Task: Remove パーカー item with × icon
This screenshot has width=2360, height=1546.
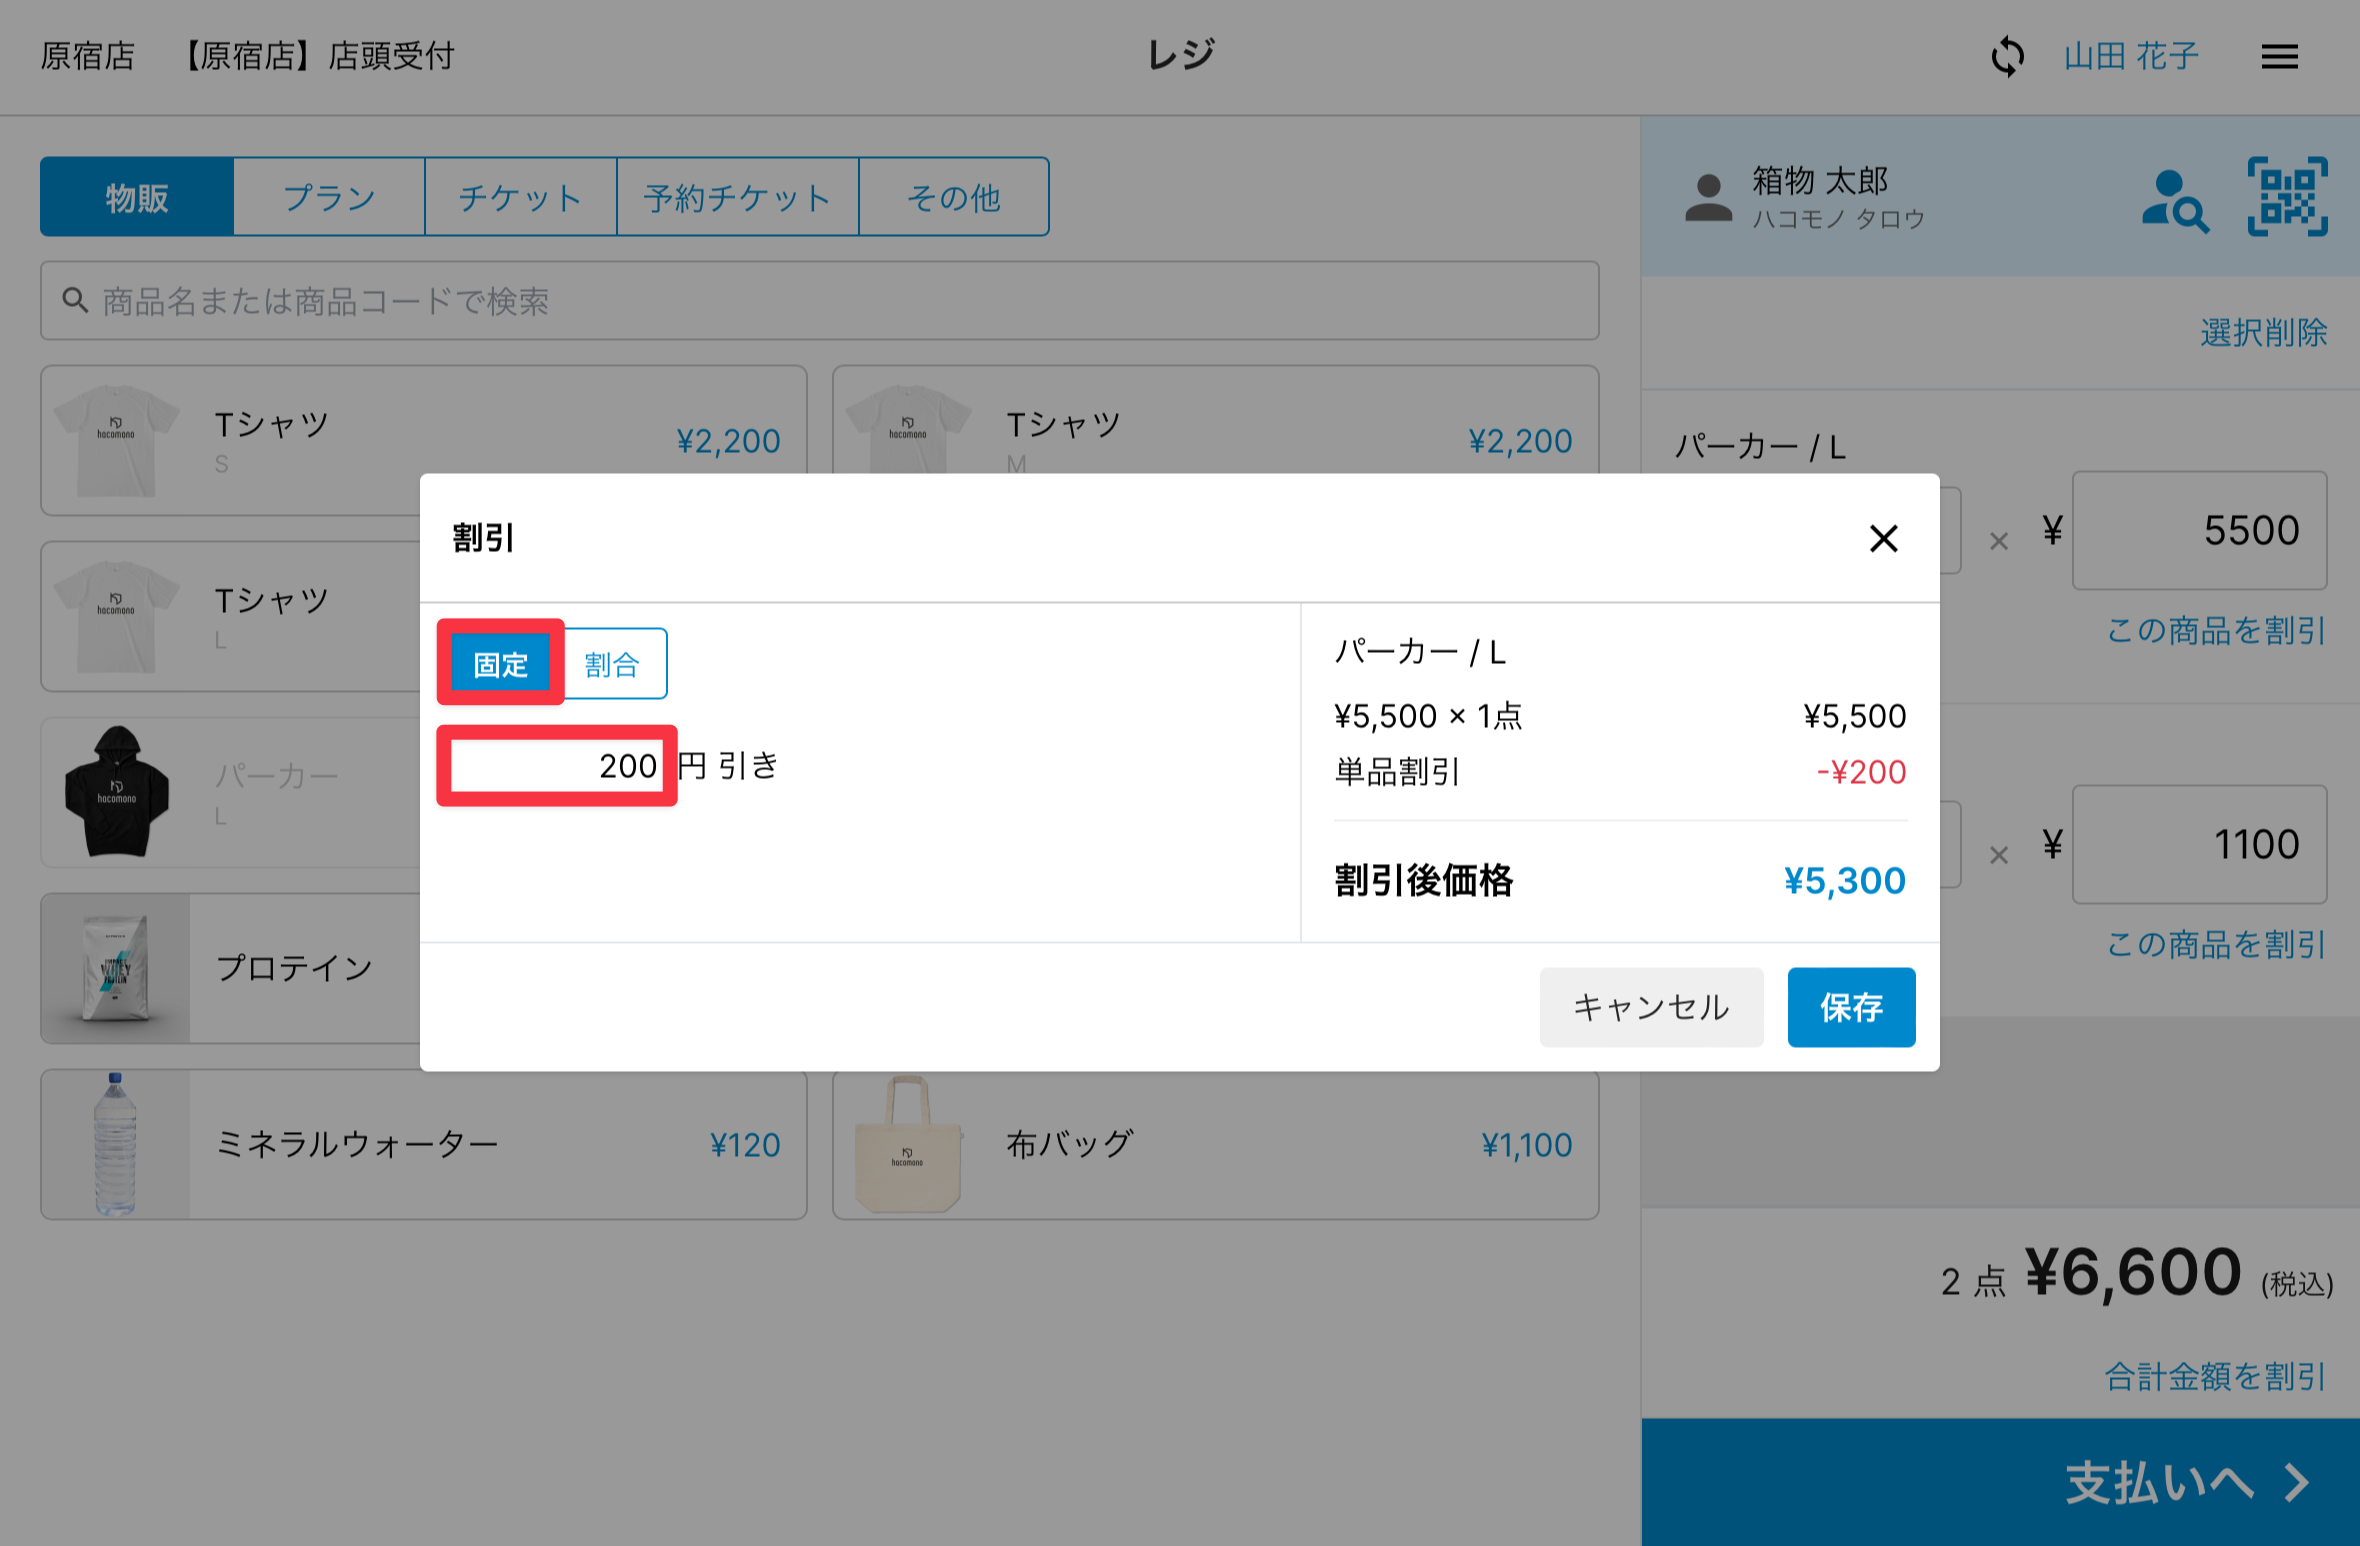Action: pos(1998,541)
